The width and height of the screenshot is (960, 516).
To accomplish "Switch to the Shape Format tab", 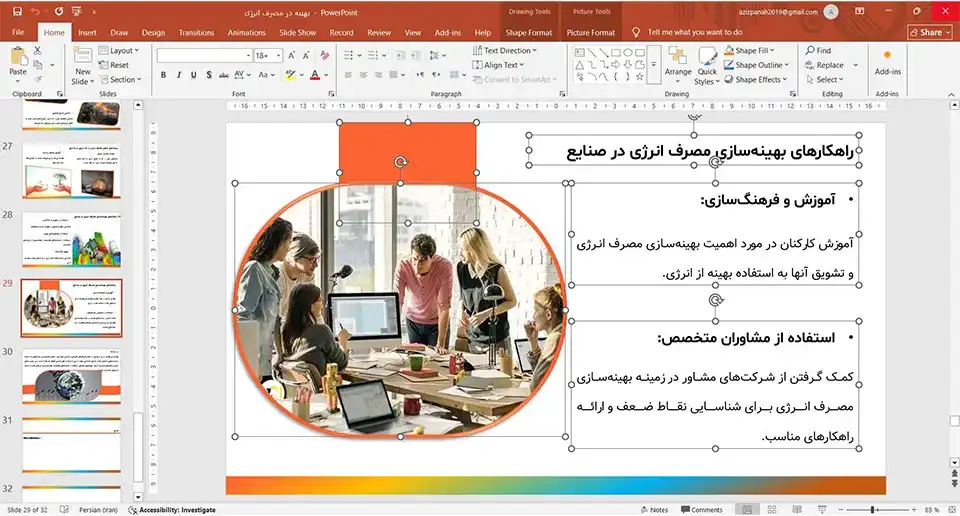I will 528,32.
